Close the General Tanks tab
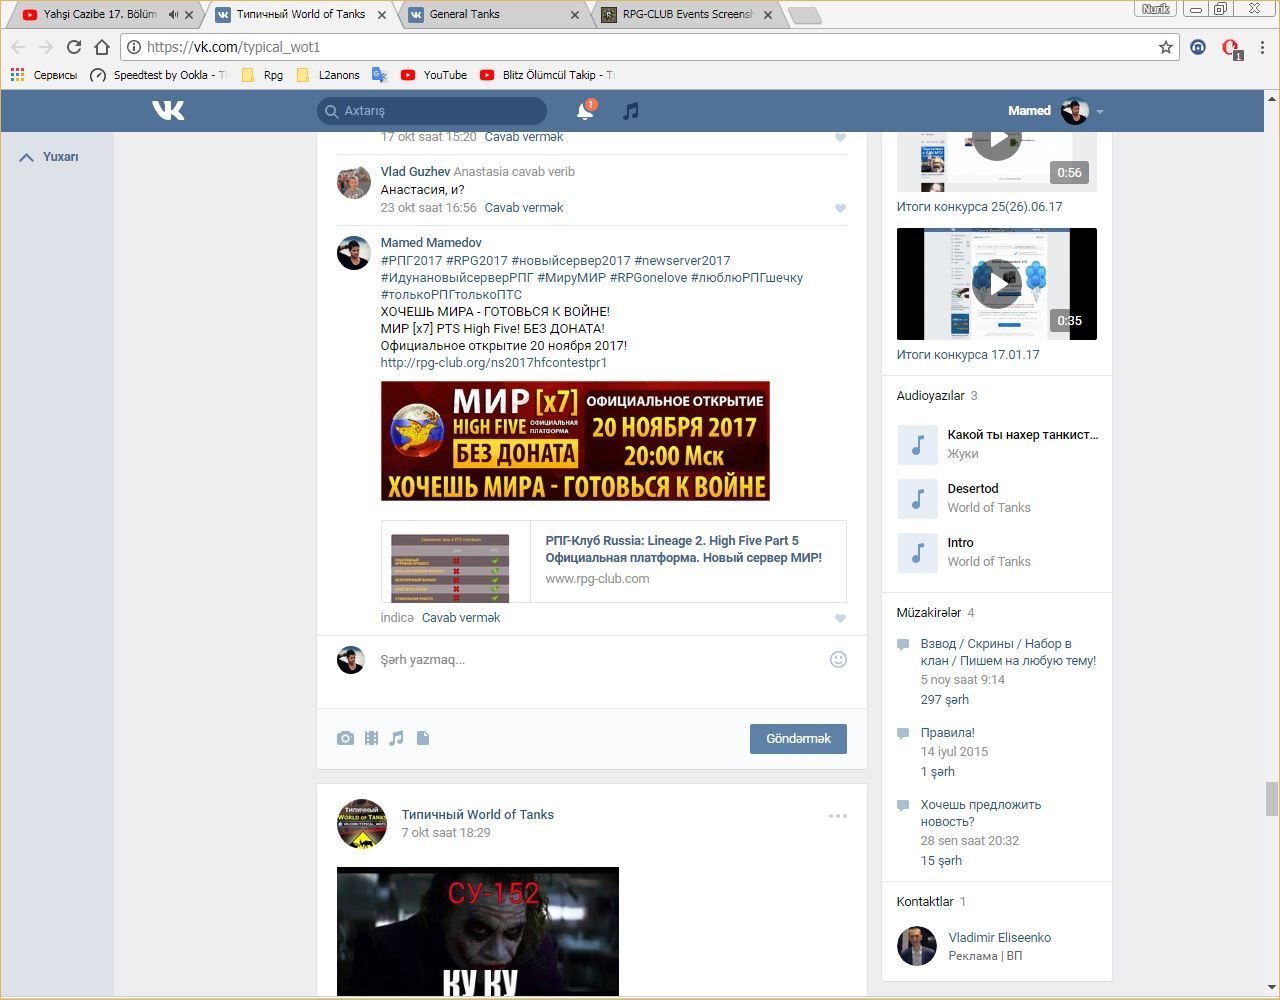Screen dimensions: 1280x1000 [574, 15]
